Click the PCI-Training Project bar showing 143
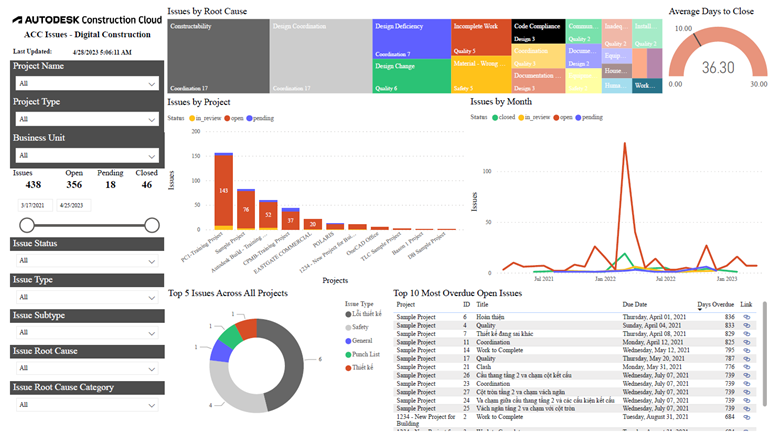Screen dimensions: 780x442 coord(223,191)
